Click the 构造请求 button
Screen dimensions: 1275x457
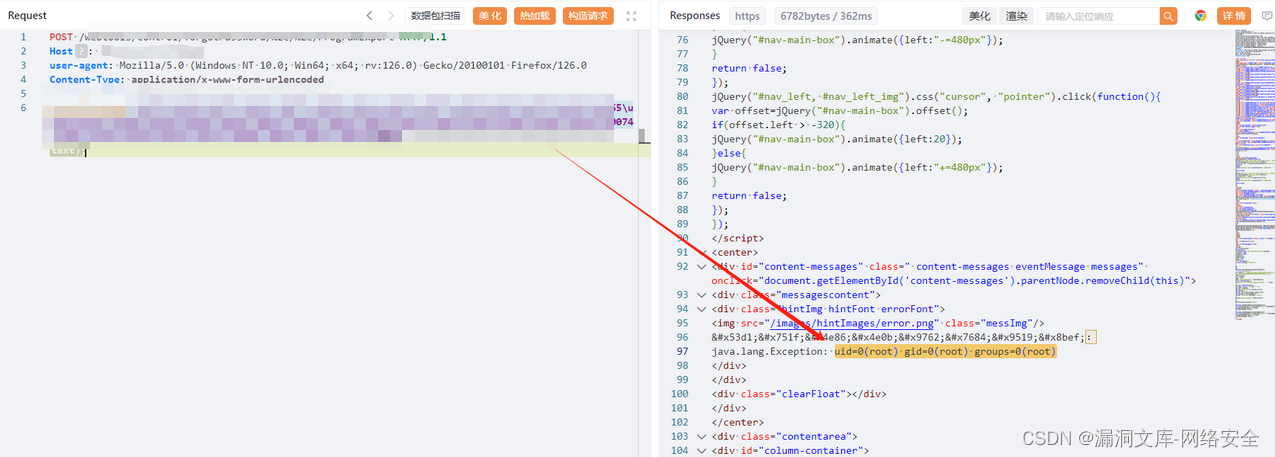[x=587, y=15]
